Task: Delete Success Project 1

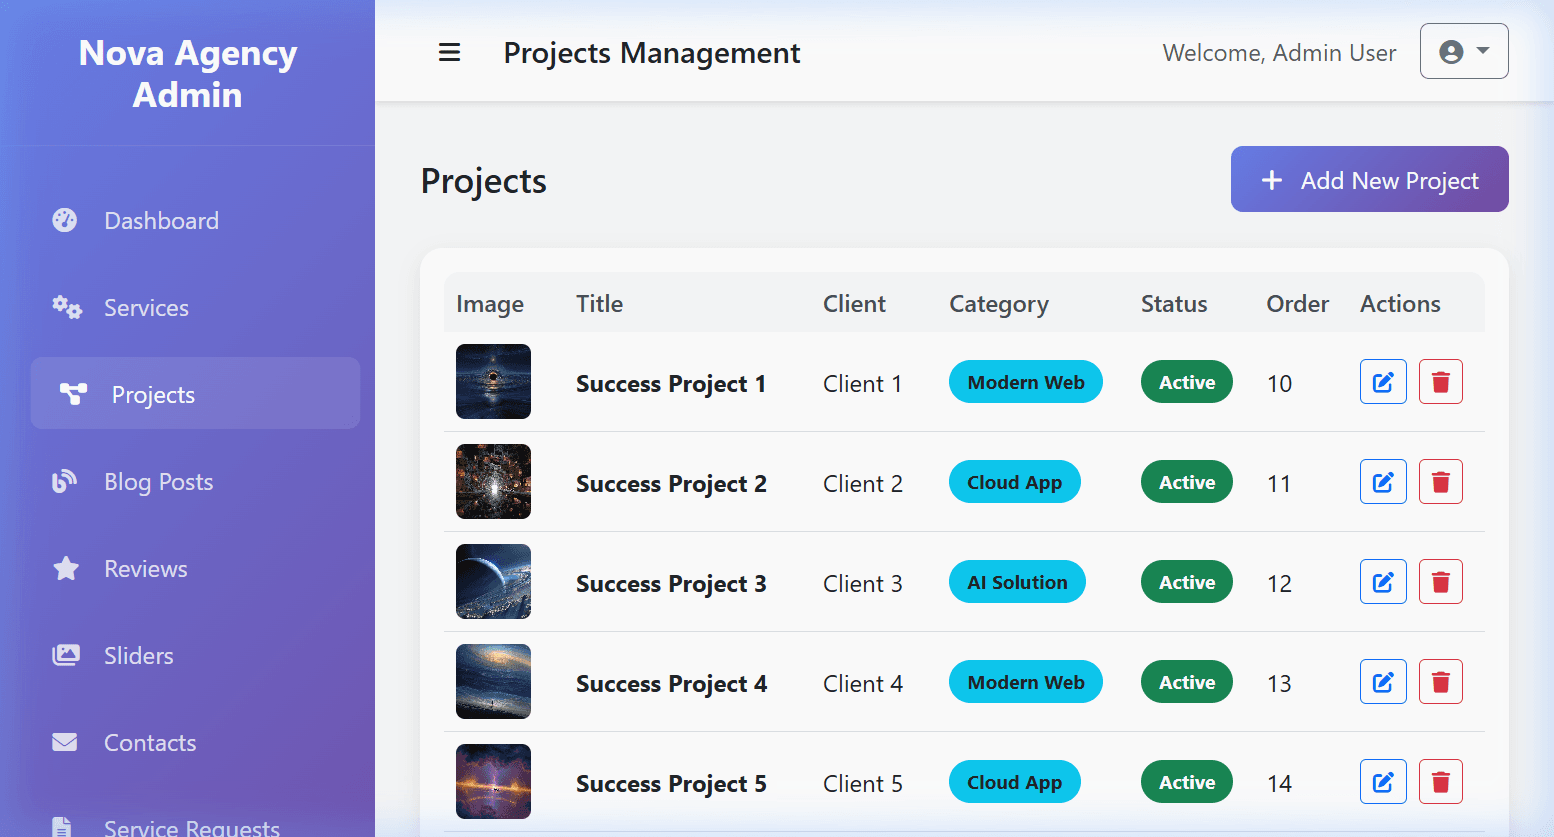Action: point(1441,382)
